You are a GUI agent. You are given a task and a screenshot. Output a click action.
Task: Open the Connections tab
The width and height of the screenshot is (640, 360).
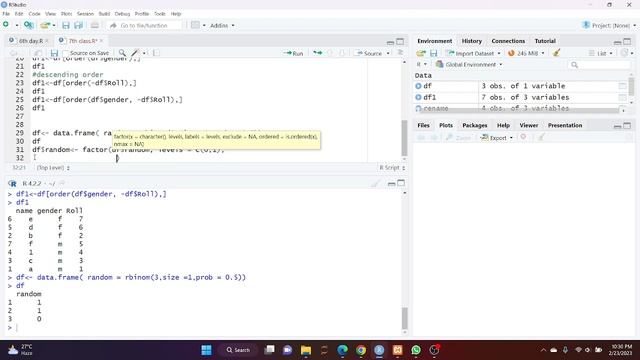508,41
